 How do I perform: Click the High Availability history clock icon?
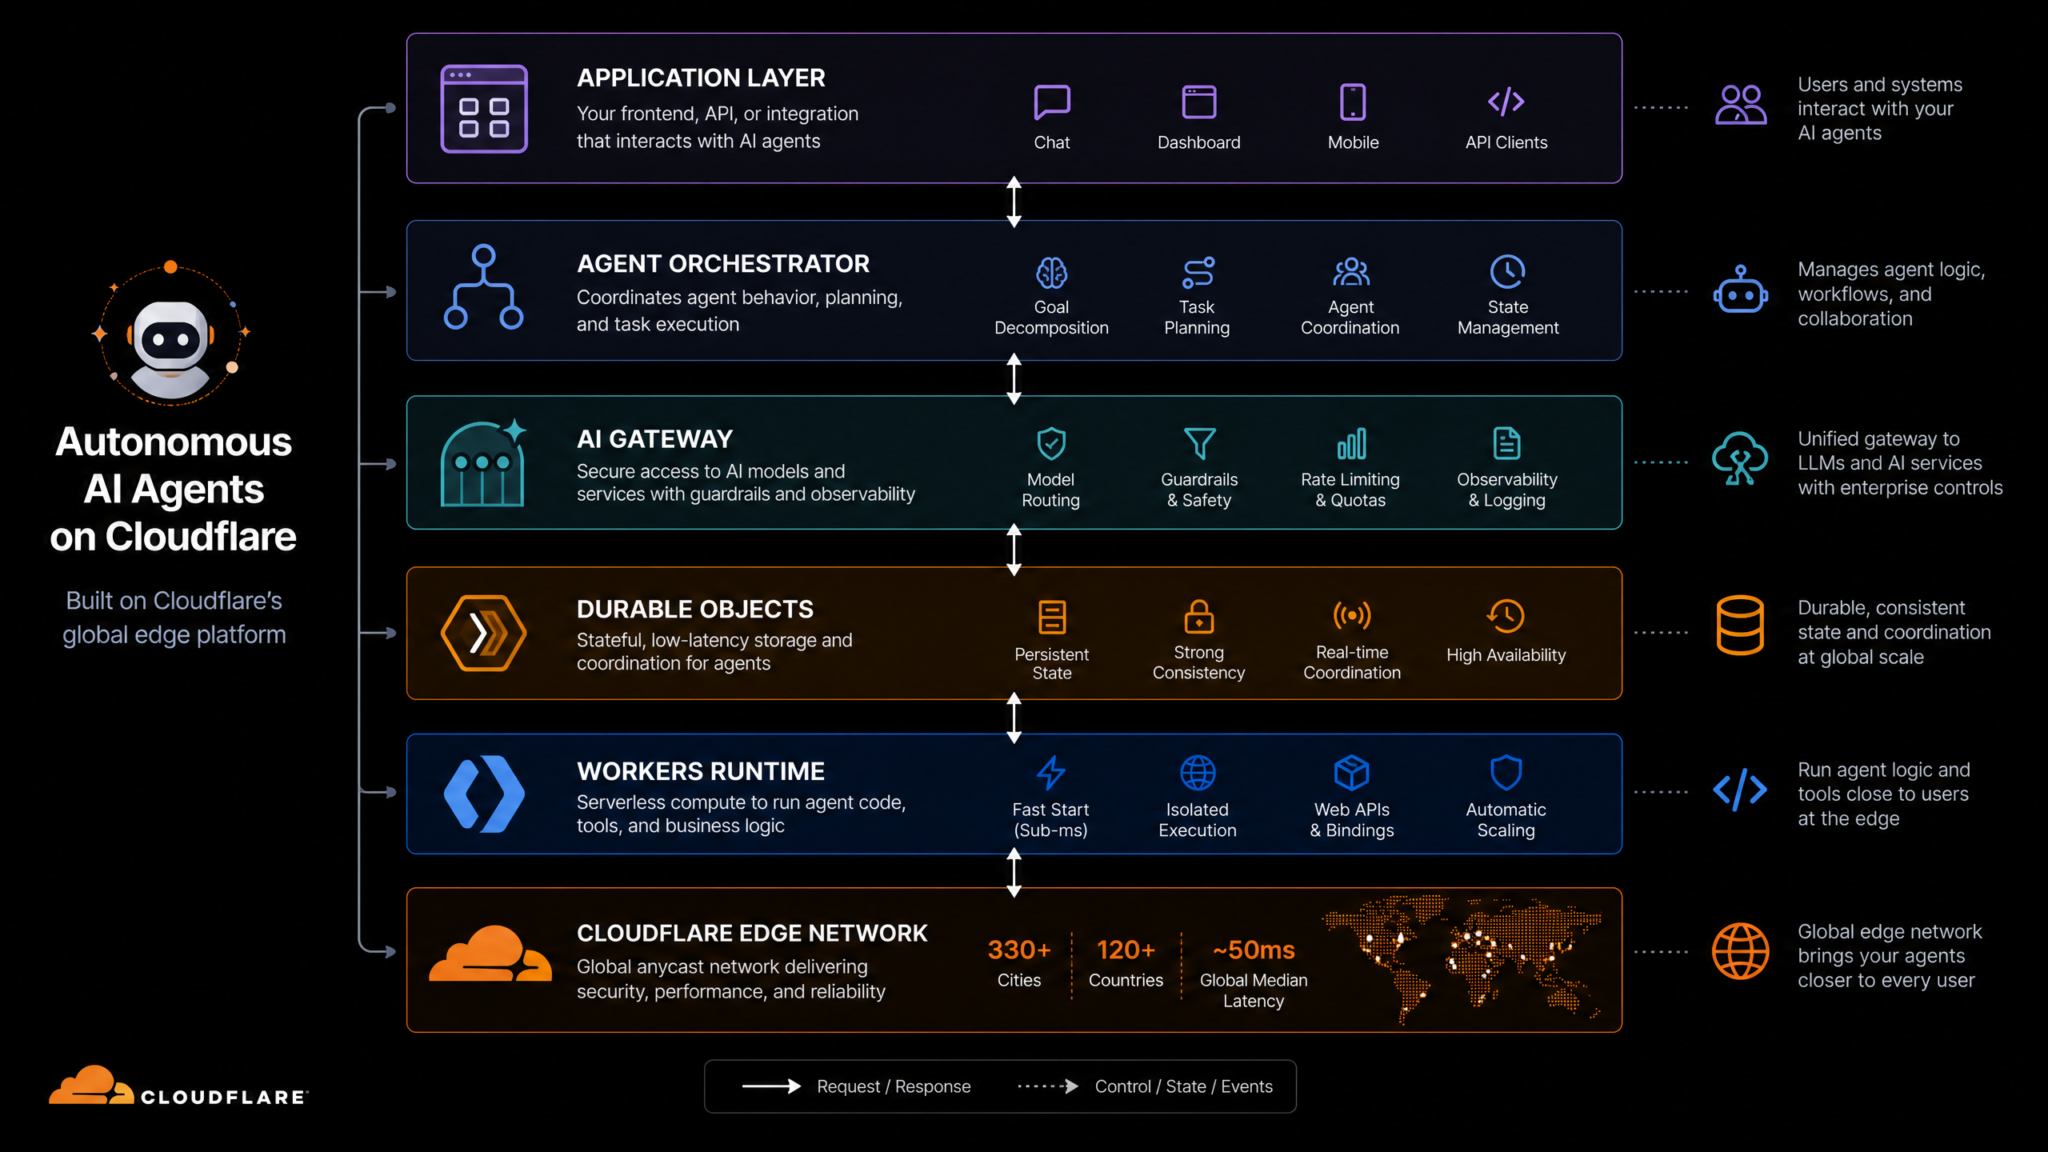pyautogui.click(x=1505, y=616)
